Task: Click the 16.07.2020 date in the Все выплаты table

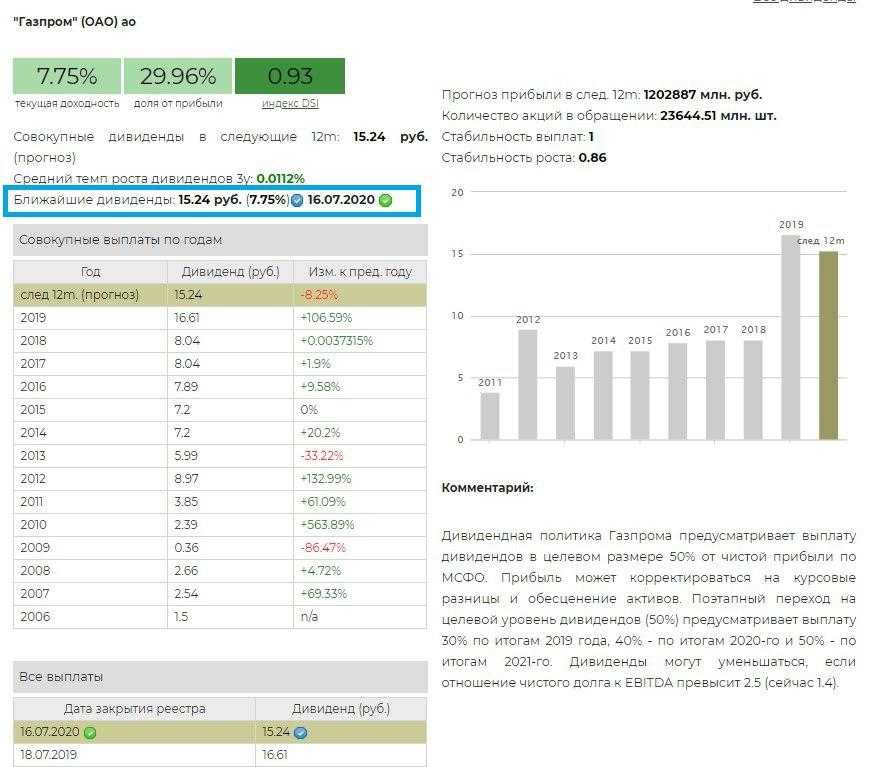Action: pos(50,732)
